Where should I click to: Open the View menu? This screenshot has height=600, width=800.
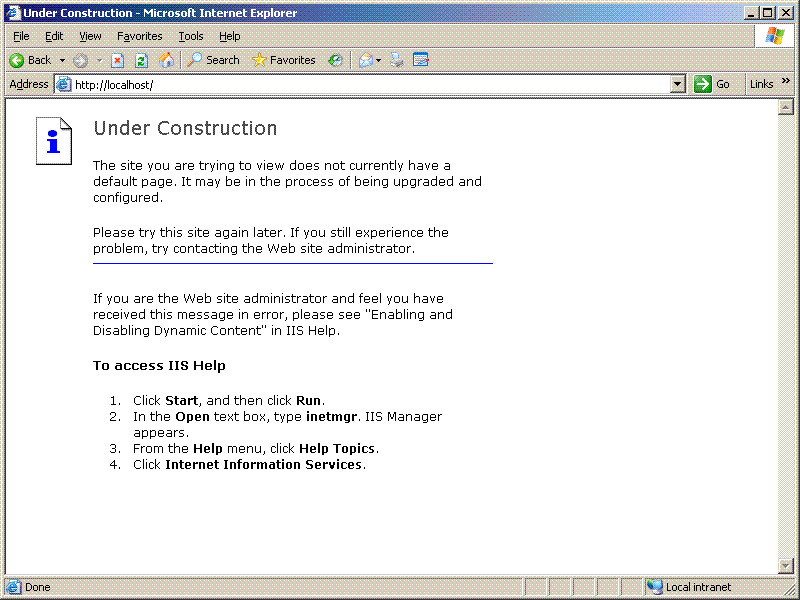pos(90,36)
